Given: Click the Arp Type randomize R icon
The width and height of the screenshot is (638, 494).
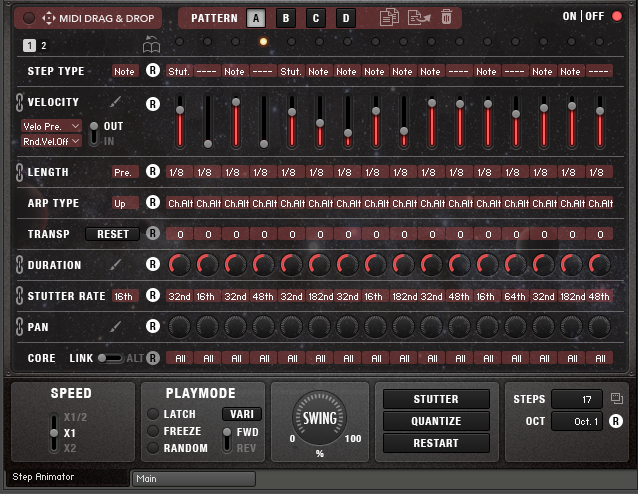Looking at the screenshot, I should [x=153, y=202].
